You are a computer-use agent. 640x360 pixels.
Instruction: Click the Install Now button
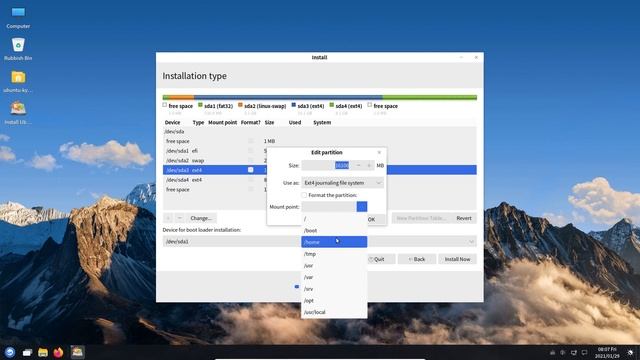pos(457,259)
